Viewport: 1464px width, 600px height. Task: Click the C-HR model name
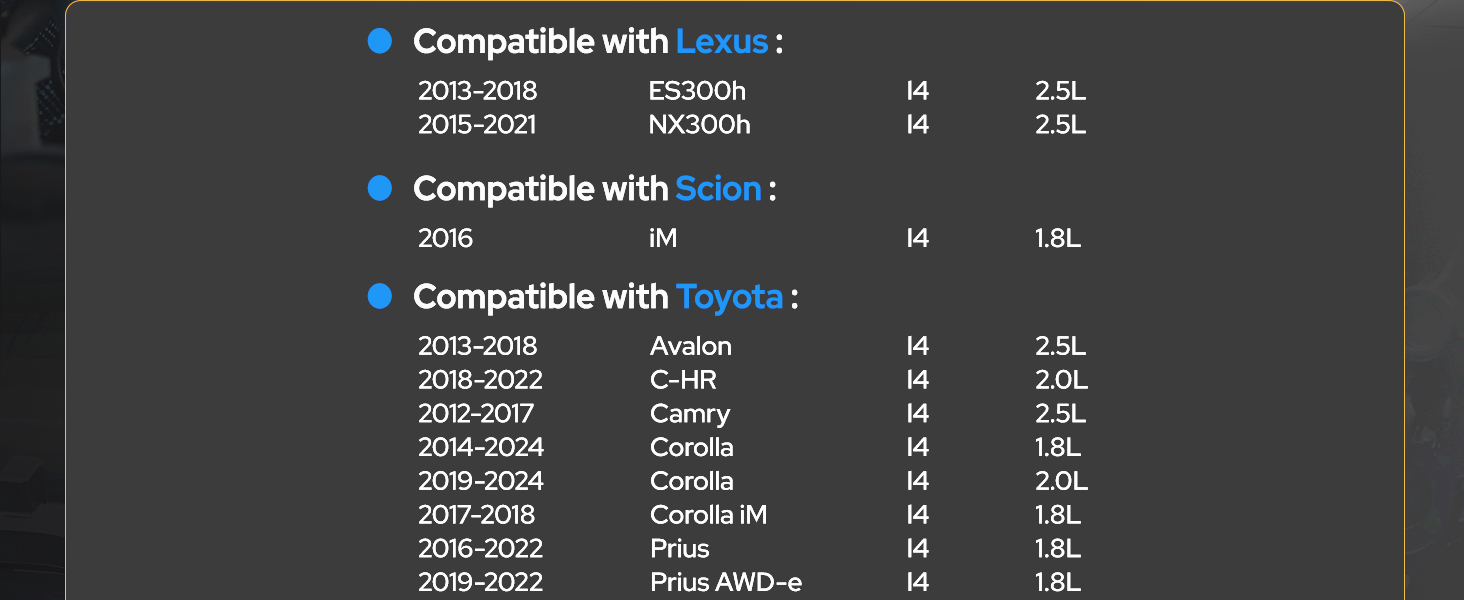point(683,380)
